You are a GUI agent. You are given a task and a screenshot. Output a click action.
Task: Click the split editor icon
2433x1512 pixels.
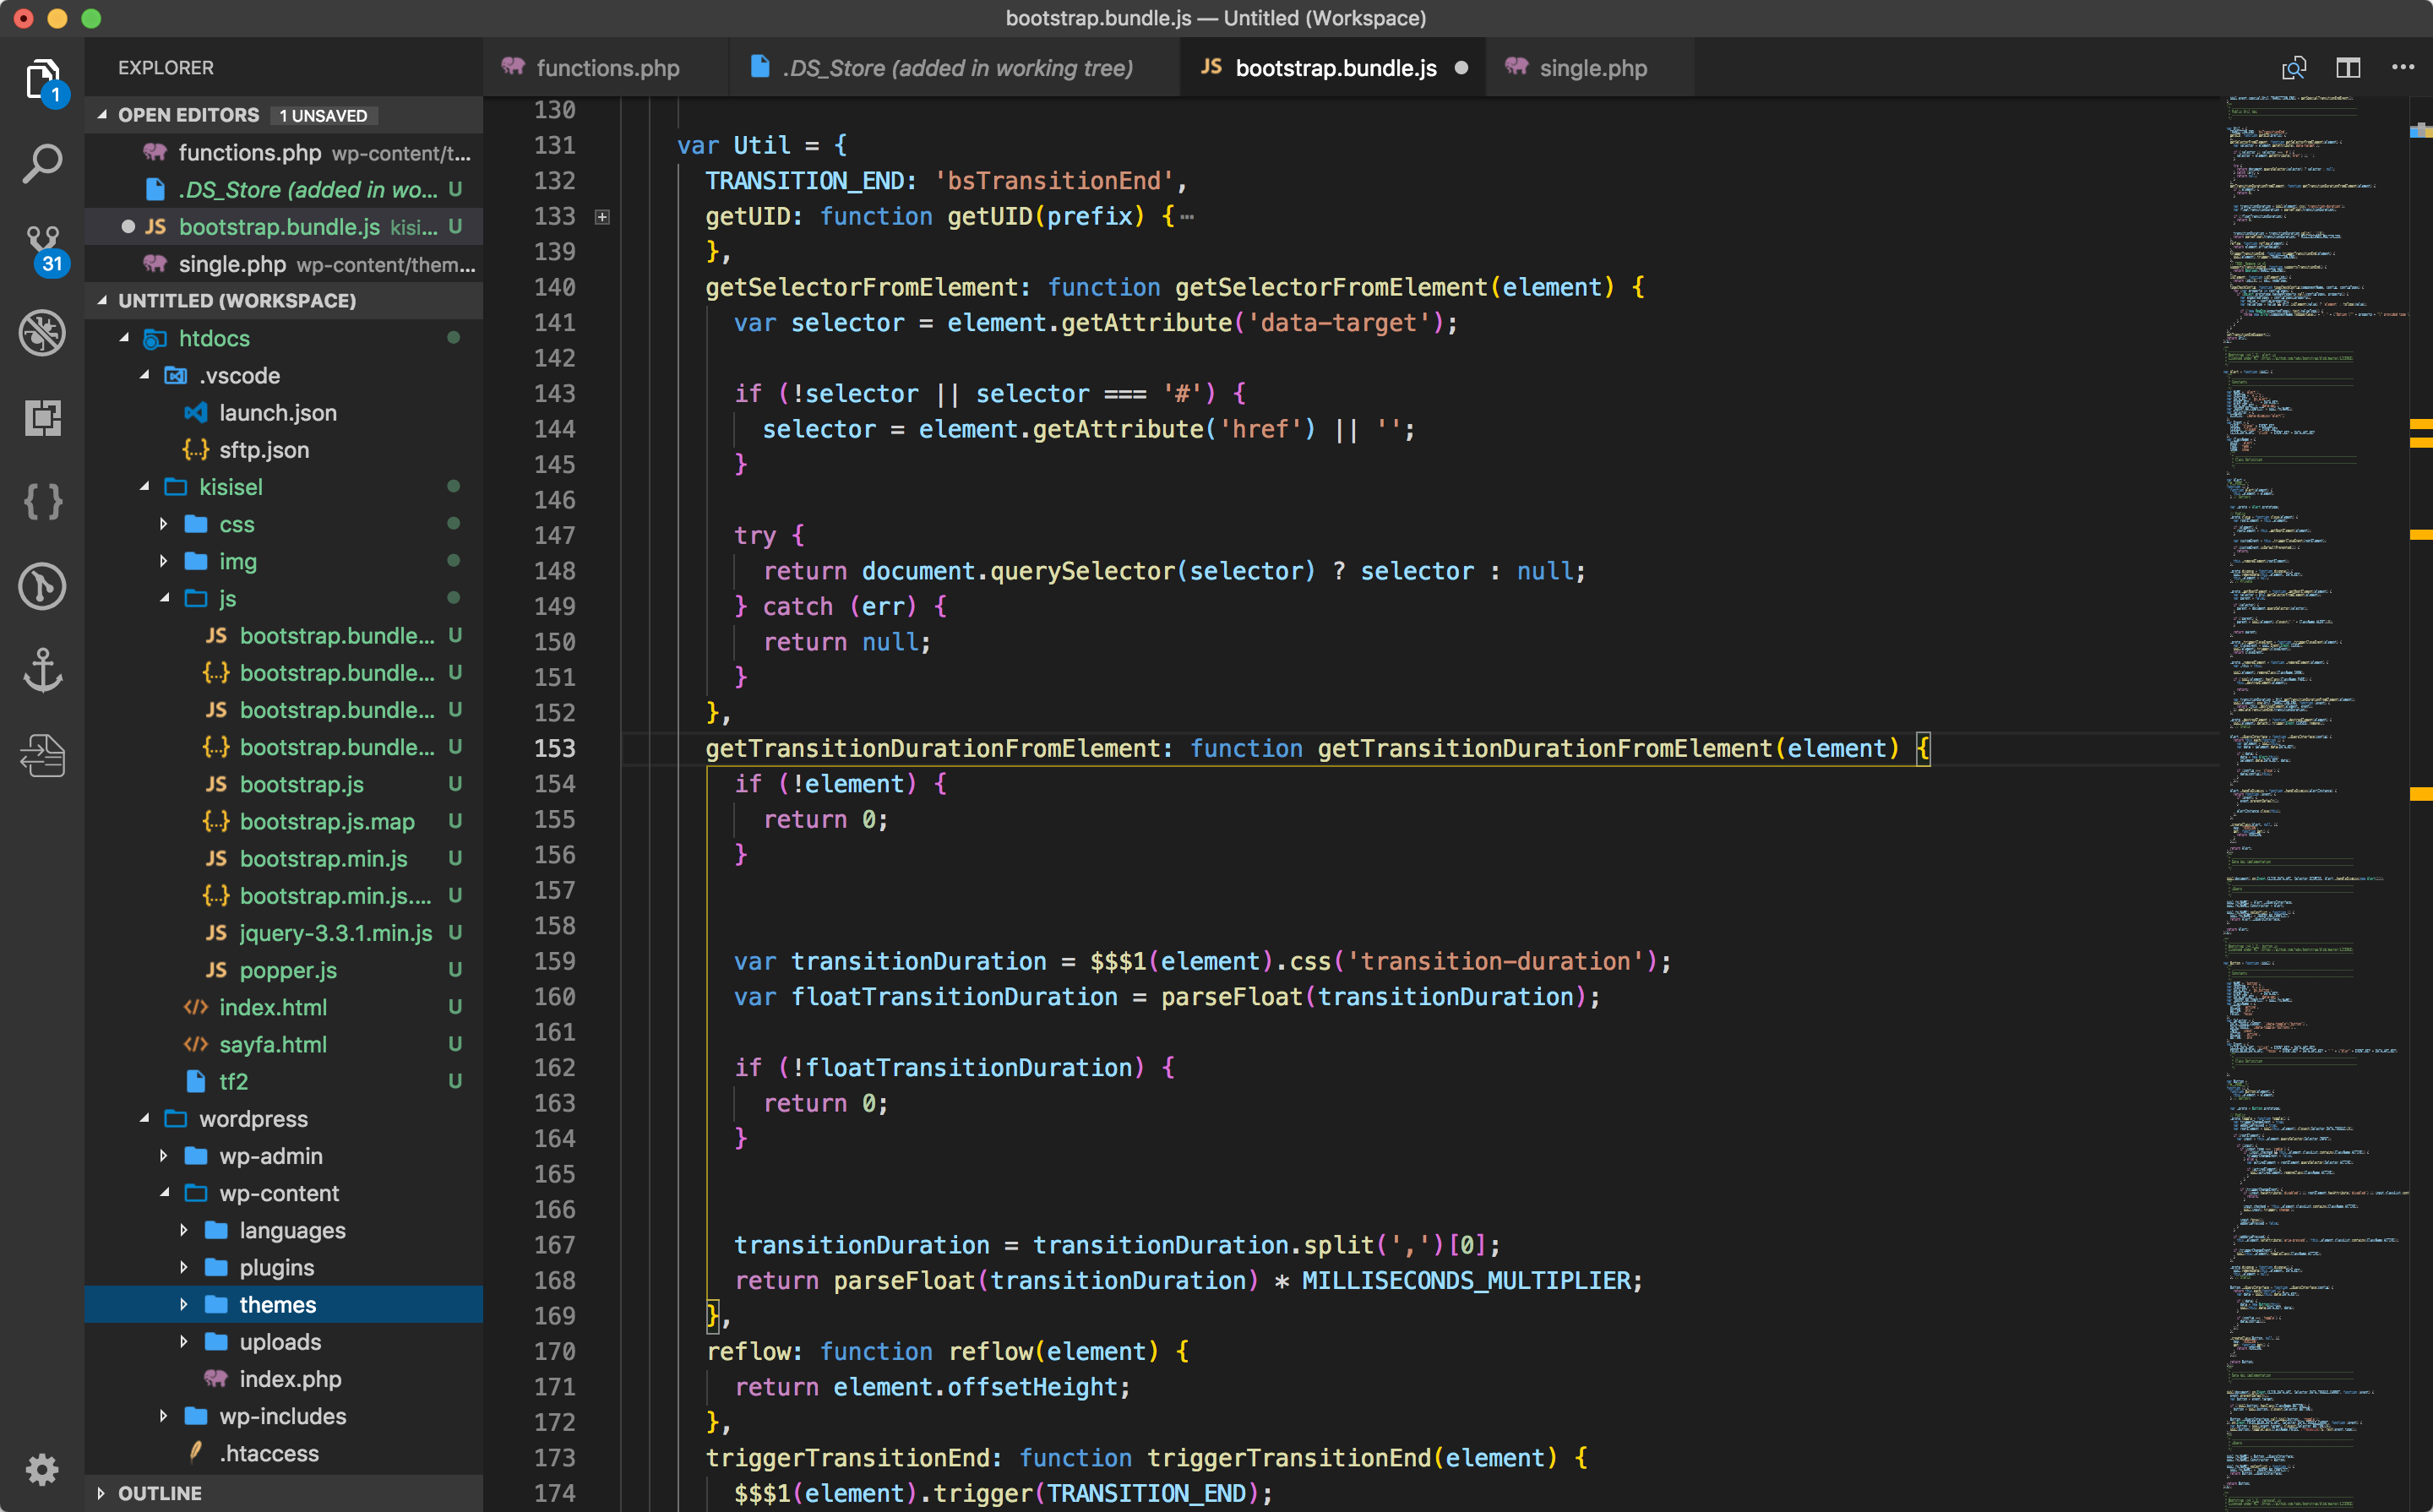[2348, 68]
